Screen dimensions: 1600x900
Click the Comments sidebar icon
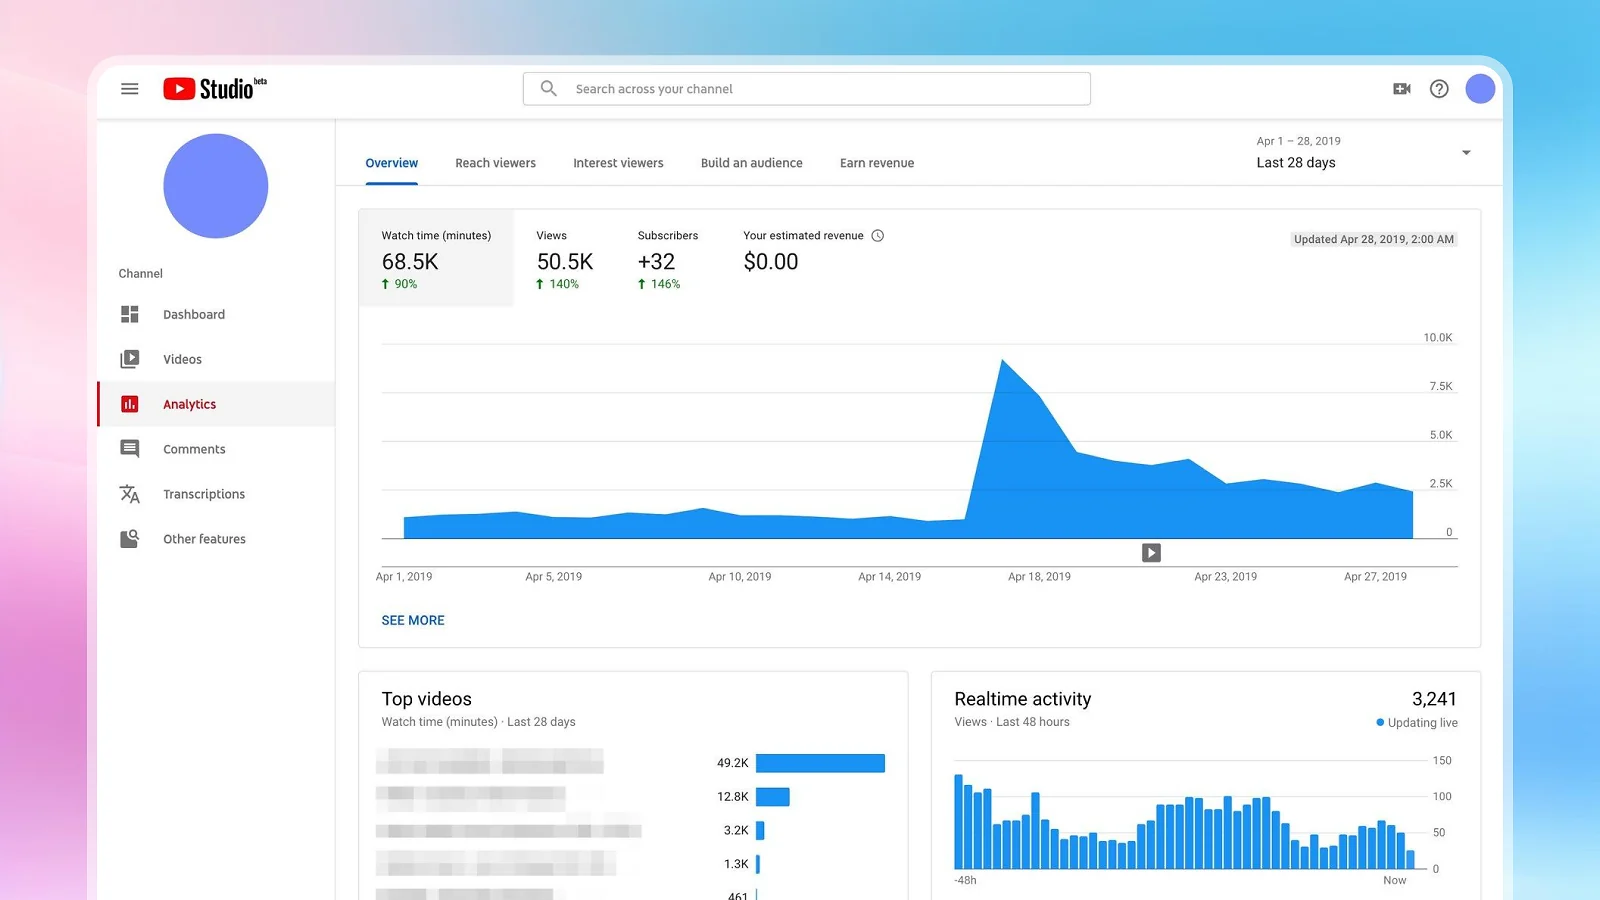tap(130, 449)
